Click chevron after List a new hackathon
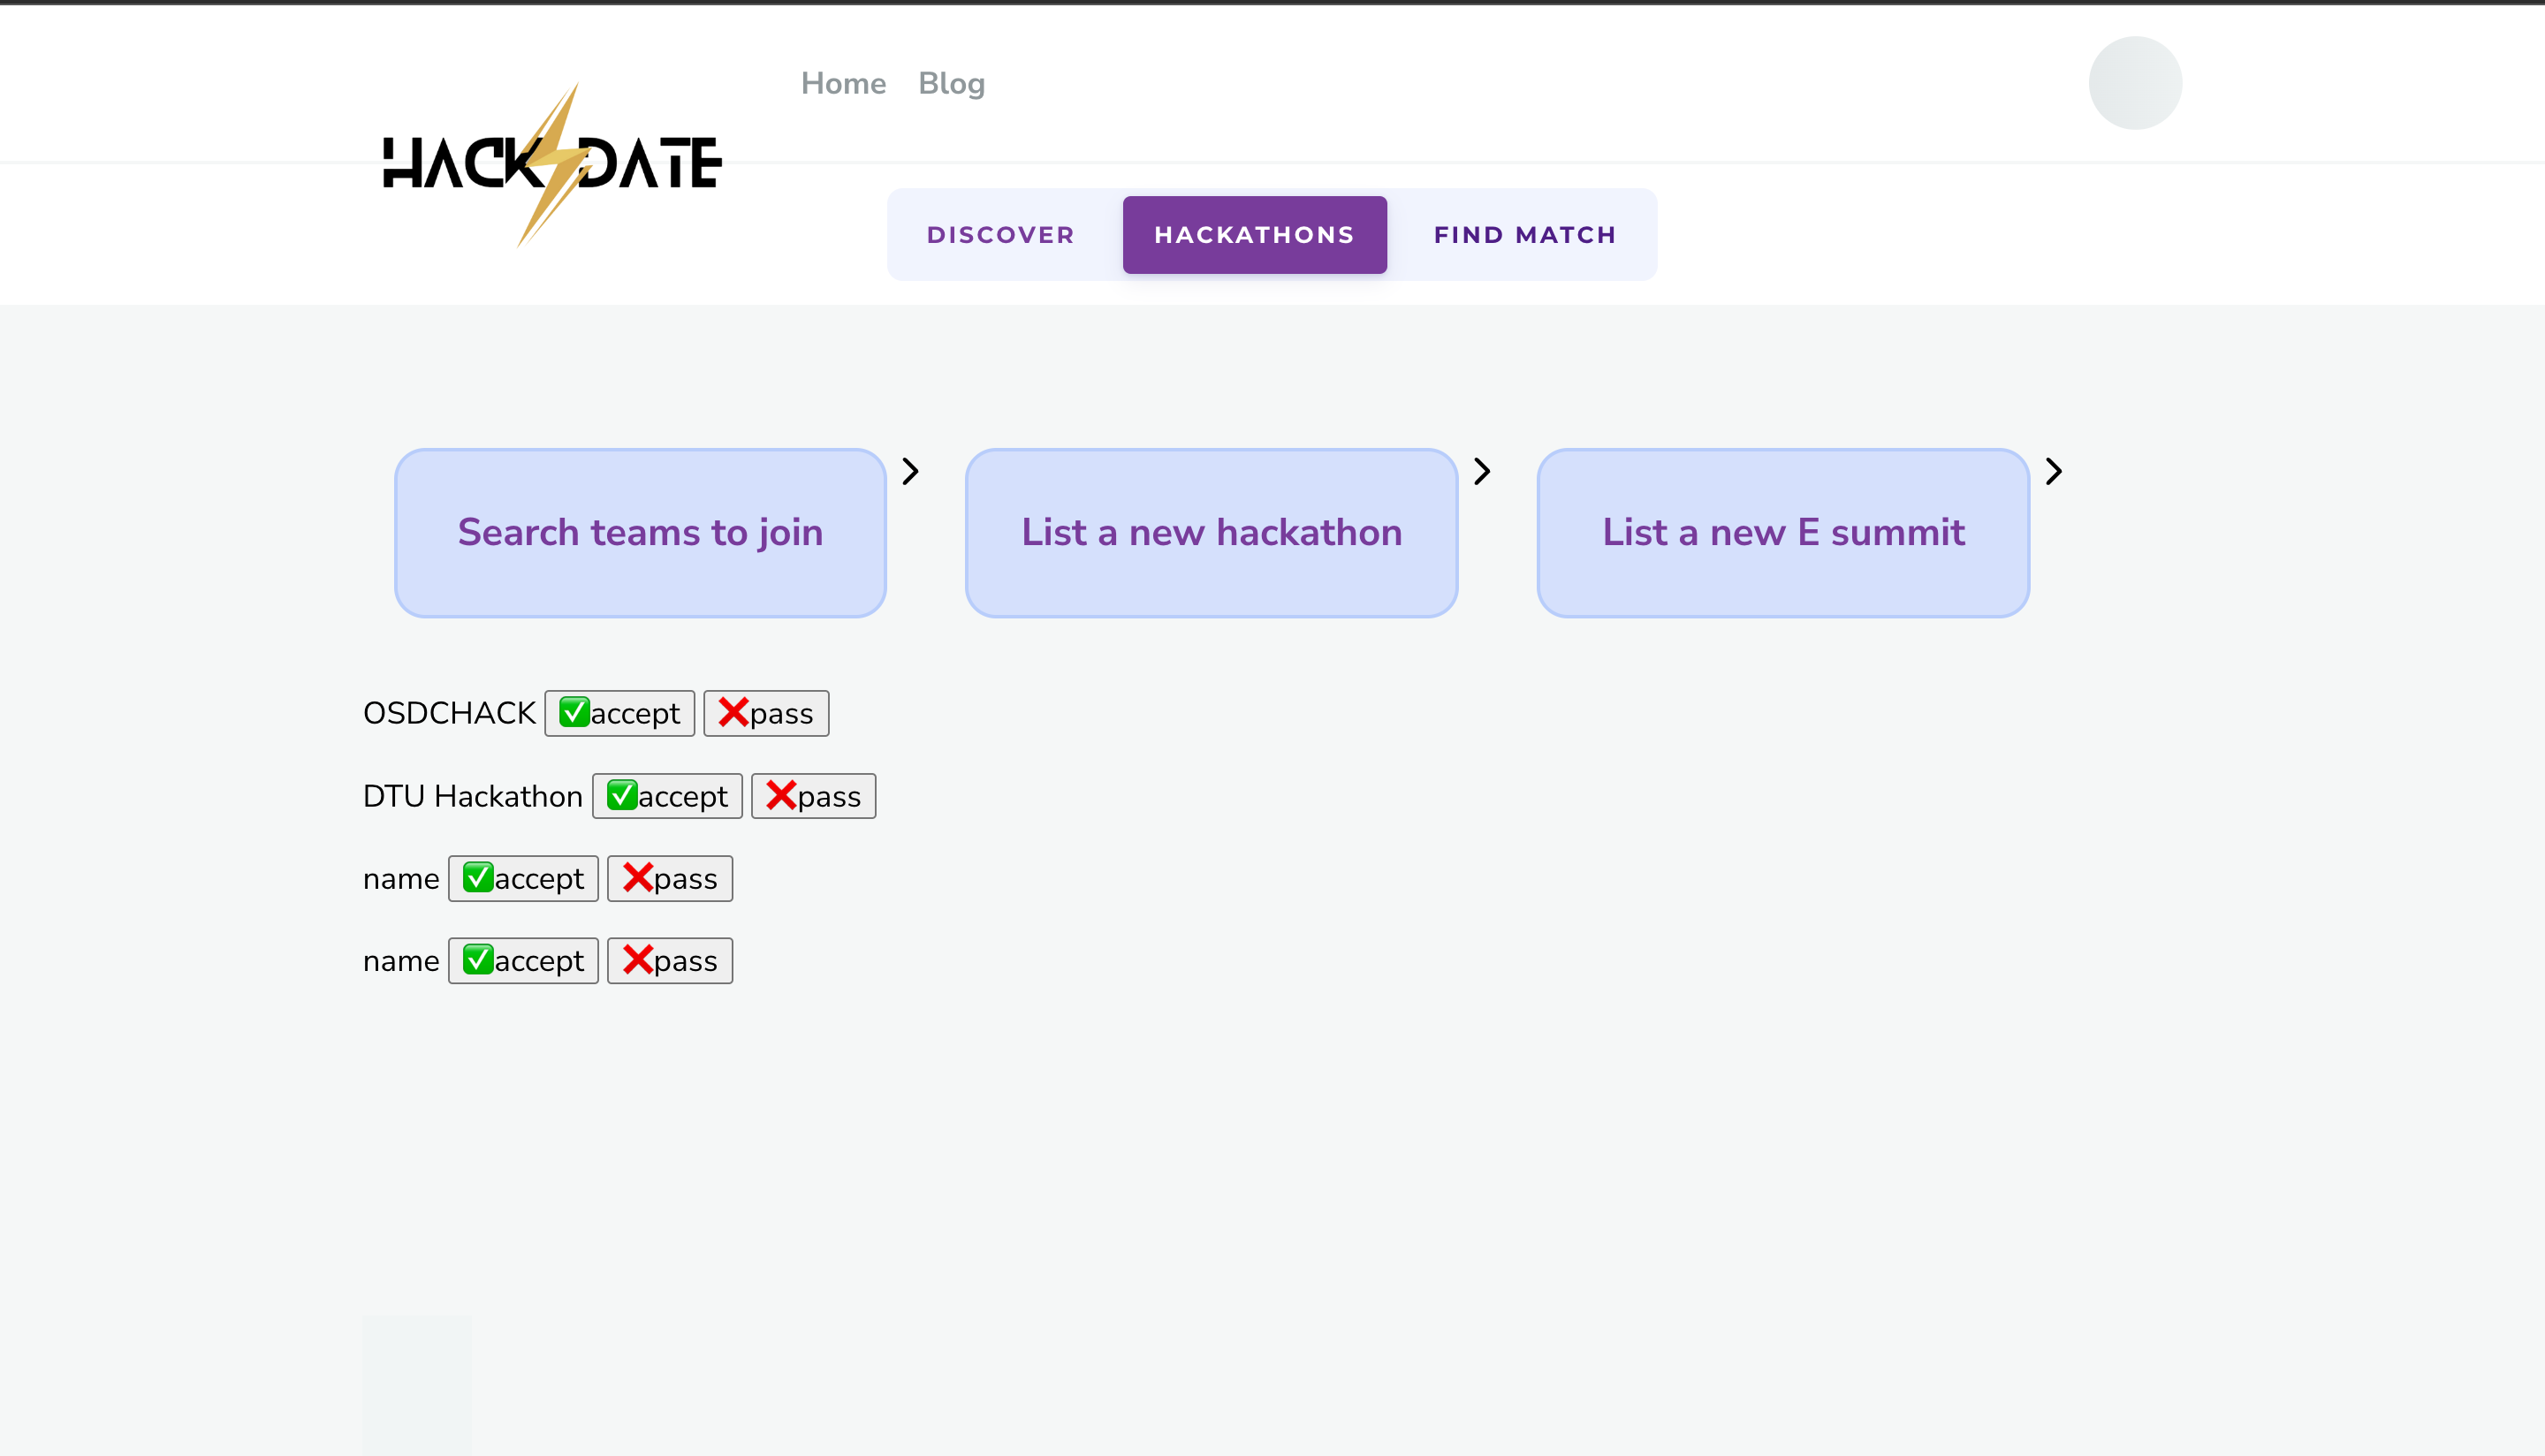The width and height of the screenshot is (2545, 1456). tap(1482, 471)
